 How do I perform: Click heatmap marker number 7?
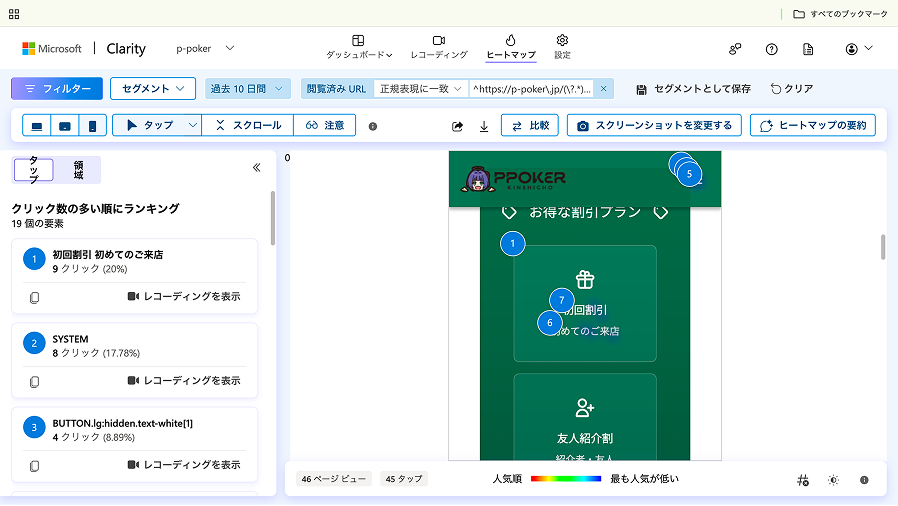click(x=562, y=301)
